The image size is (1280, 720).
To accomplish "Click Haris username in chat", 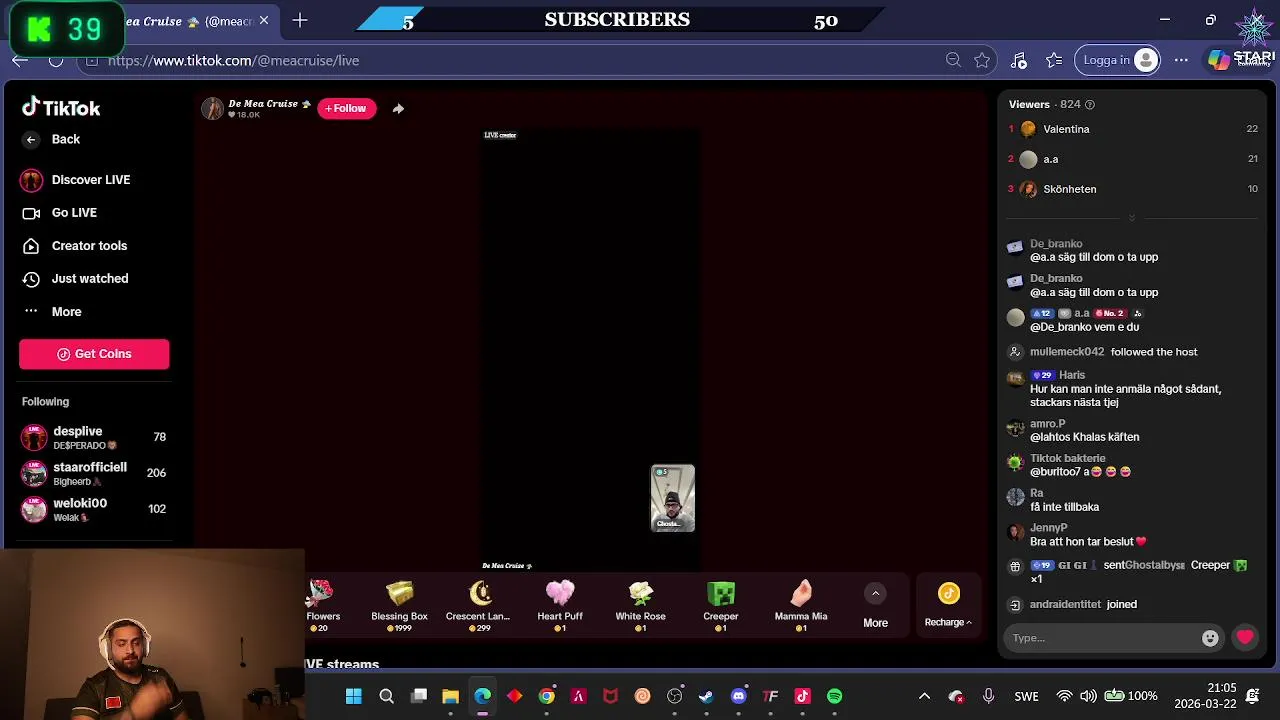I will [x=1072, y=375].
